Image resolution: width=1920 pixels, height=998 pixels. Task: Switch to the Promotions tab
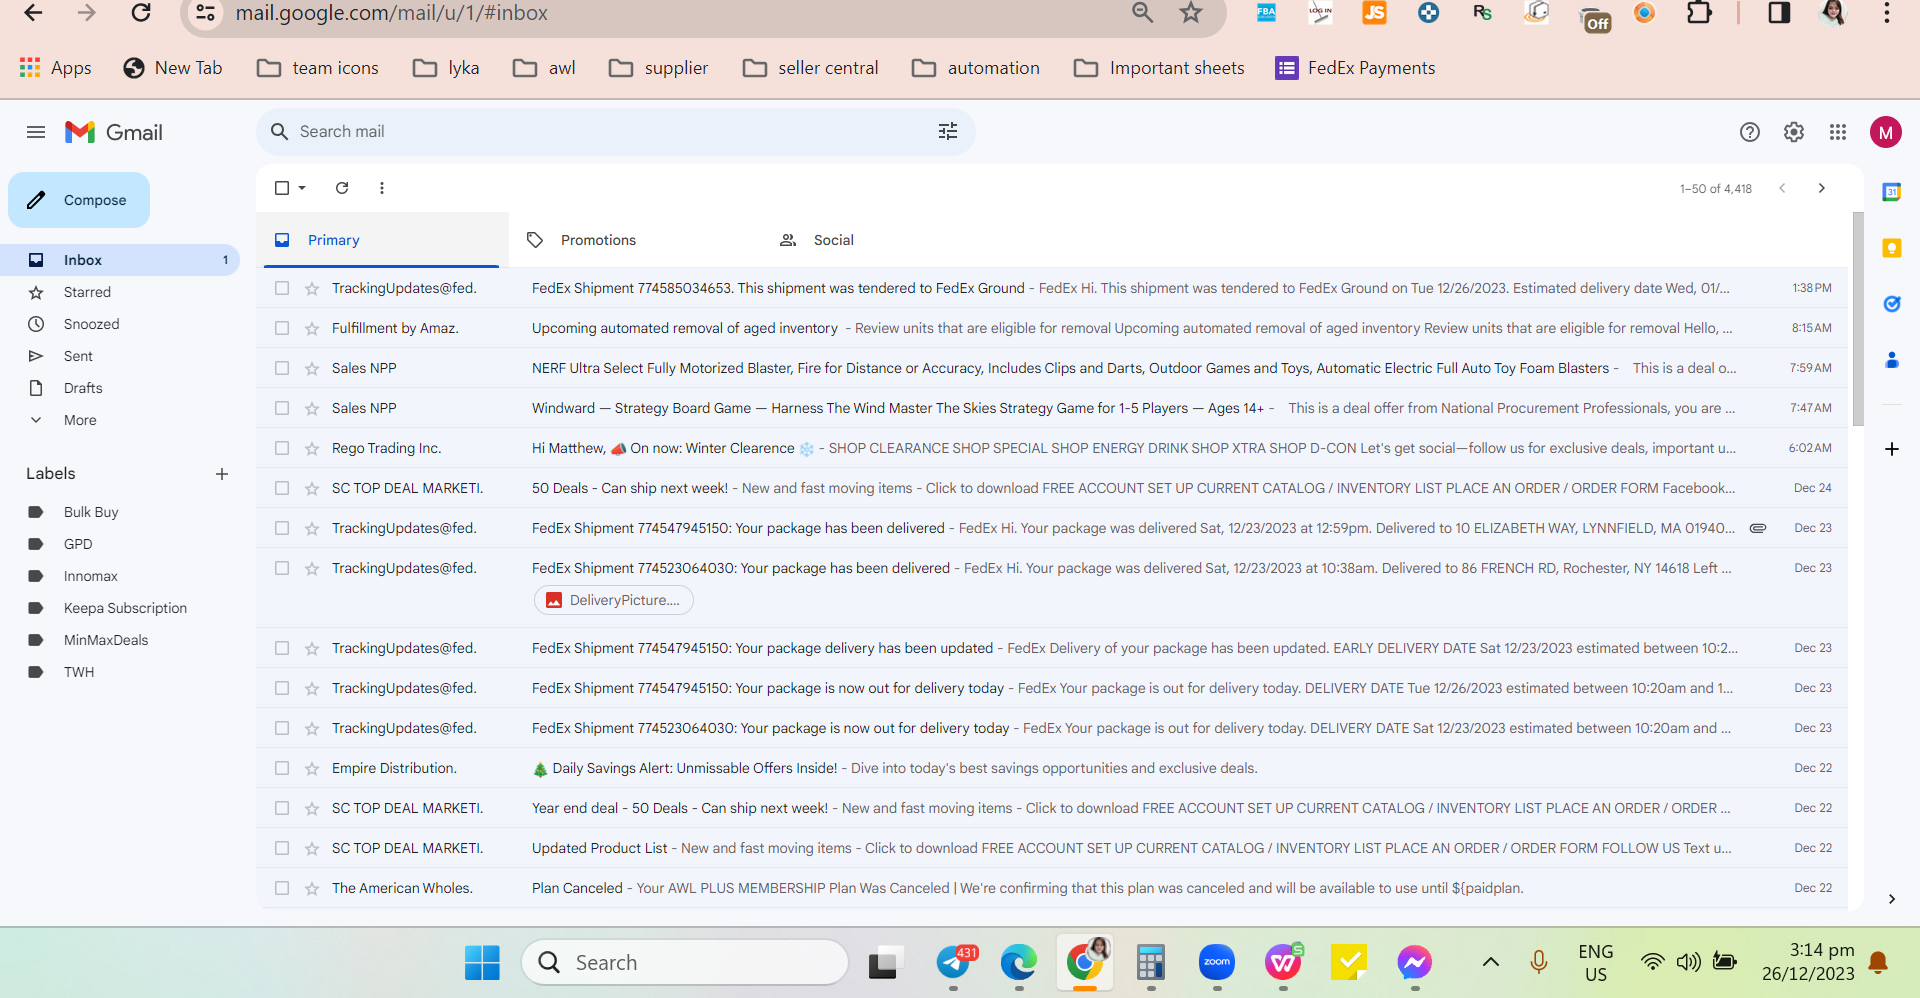click(636, 240)
